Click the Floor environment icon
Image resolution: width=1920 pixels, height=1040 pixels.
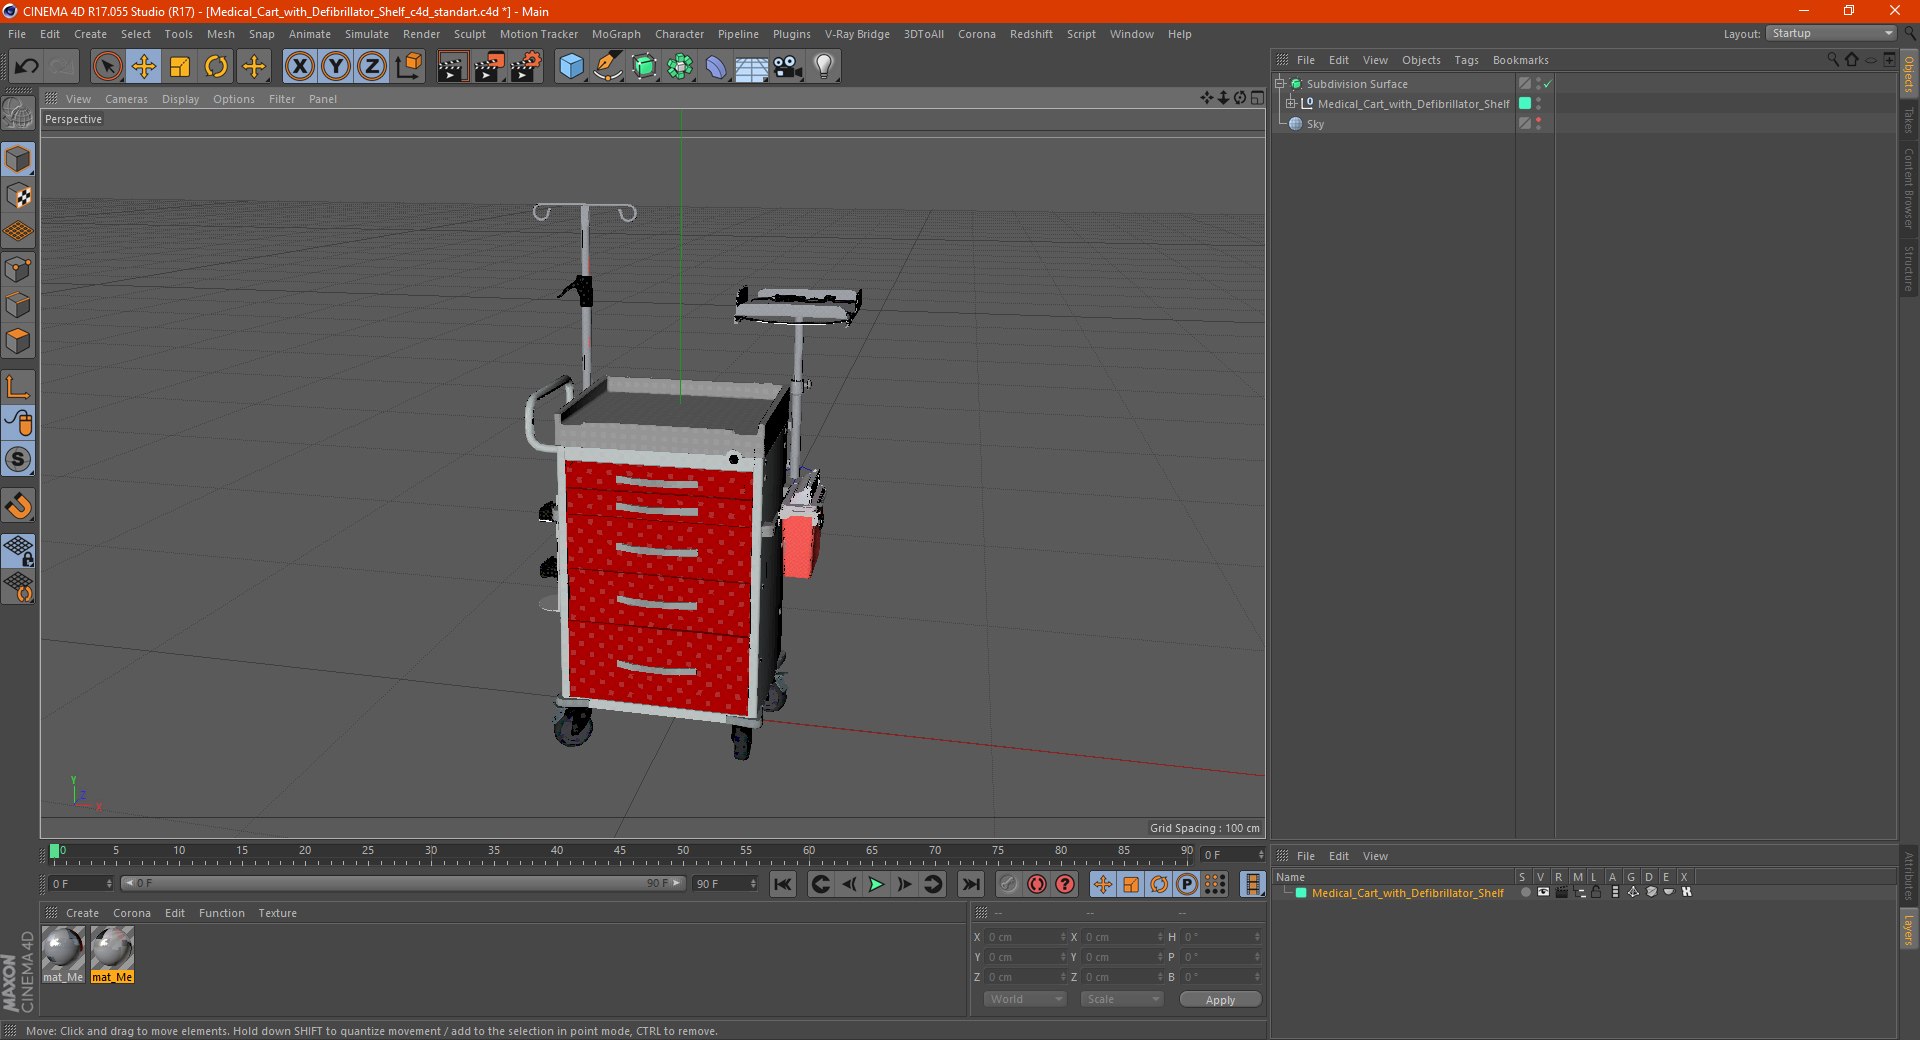pyautogui.click(x=752, y=67)
